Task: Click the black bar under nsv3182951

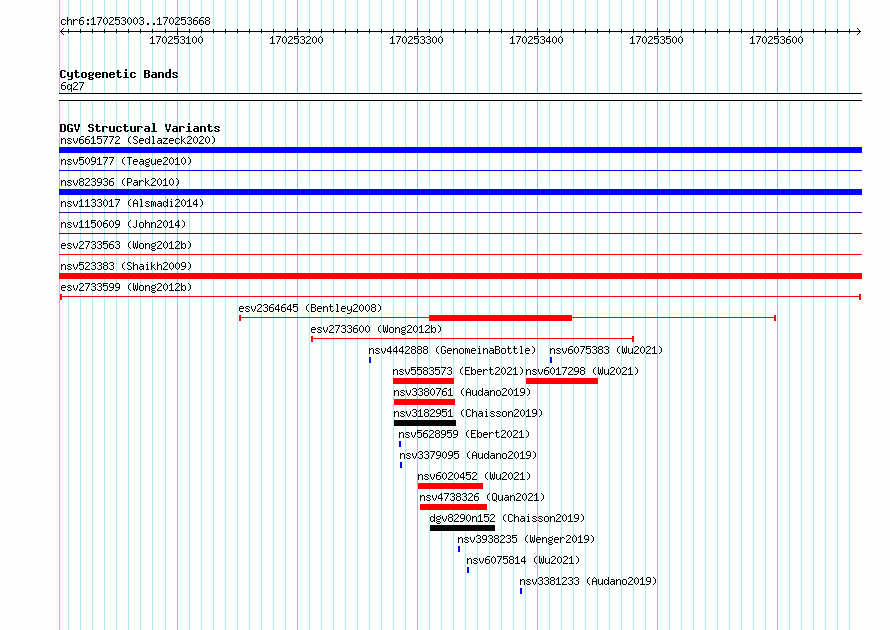Action: (x=425, y=423)
